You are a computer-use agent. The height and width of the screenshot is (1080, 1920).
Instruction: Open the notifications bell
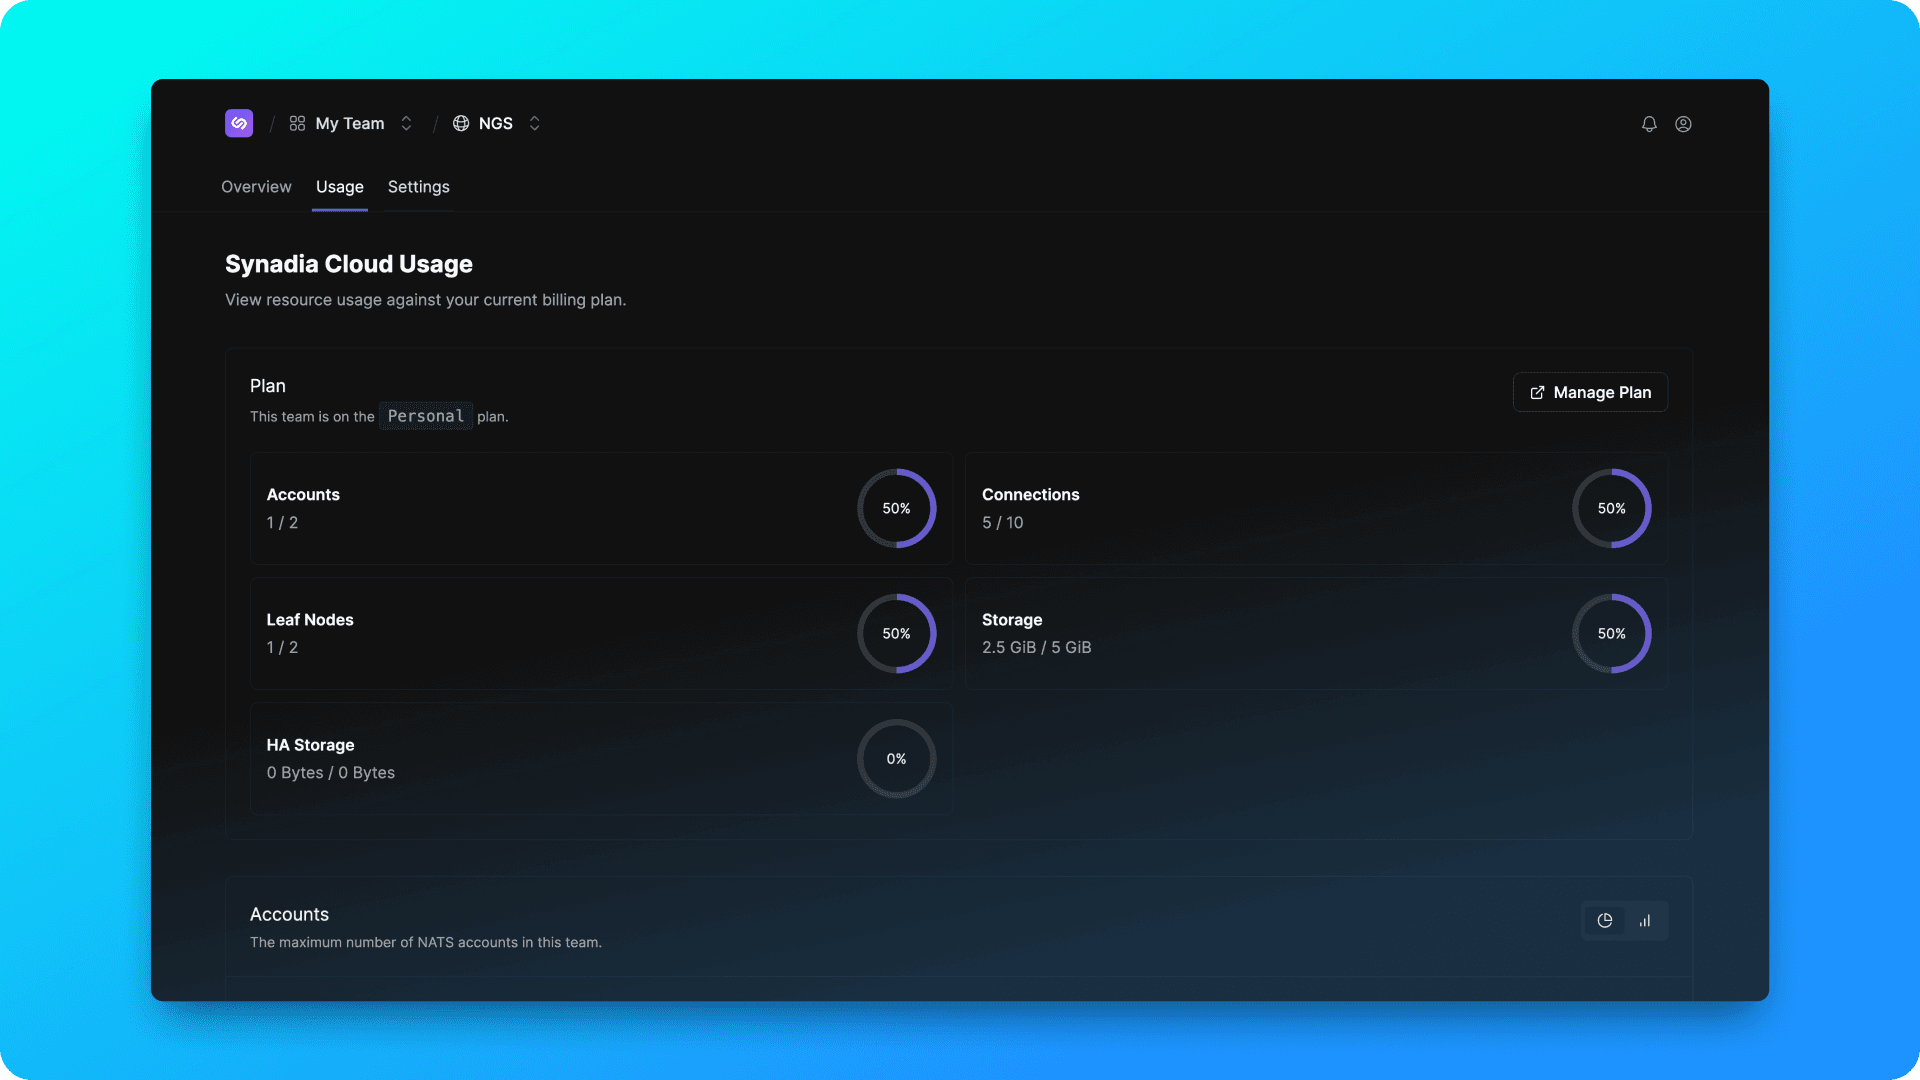1649,124
